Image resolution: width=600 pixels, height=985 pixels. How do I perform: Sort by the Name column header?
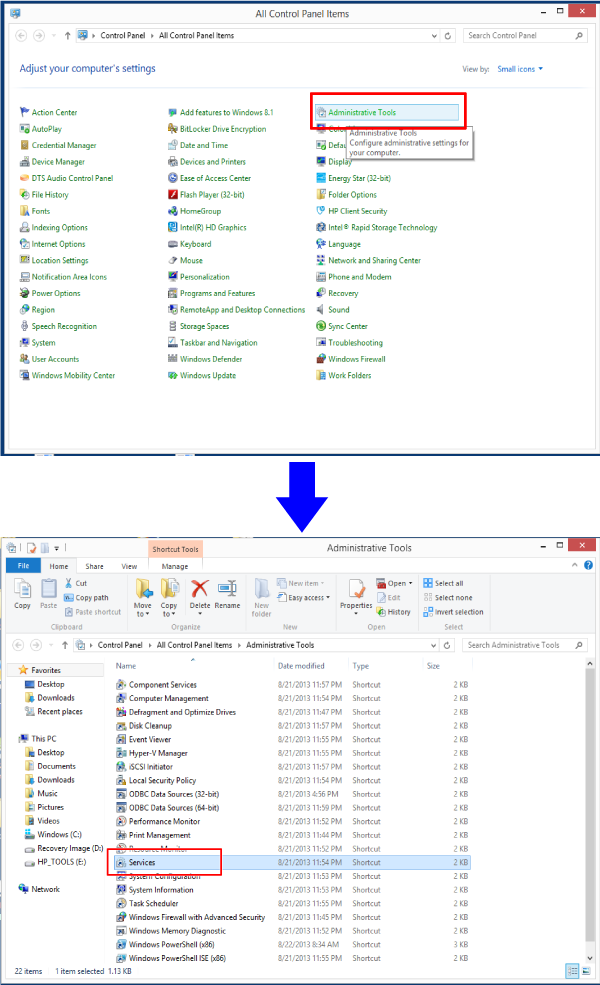tap(126, 666)
